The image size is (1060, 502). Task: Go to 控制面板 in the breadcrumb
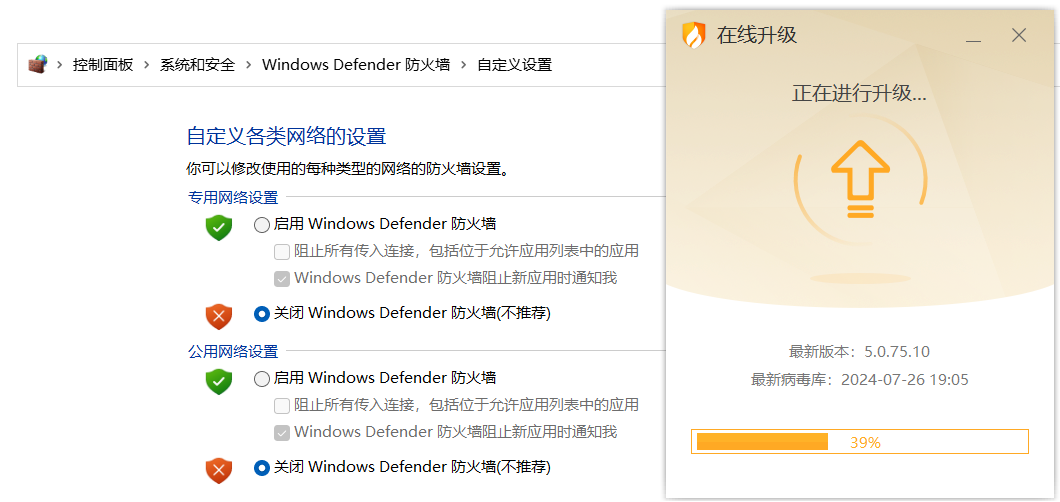tap(103, 65)
